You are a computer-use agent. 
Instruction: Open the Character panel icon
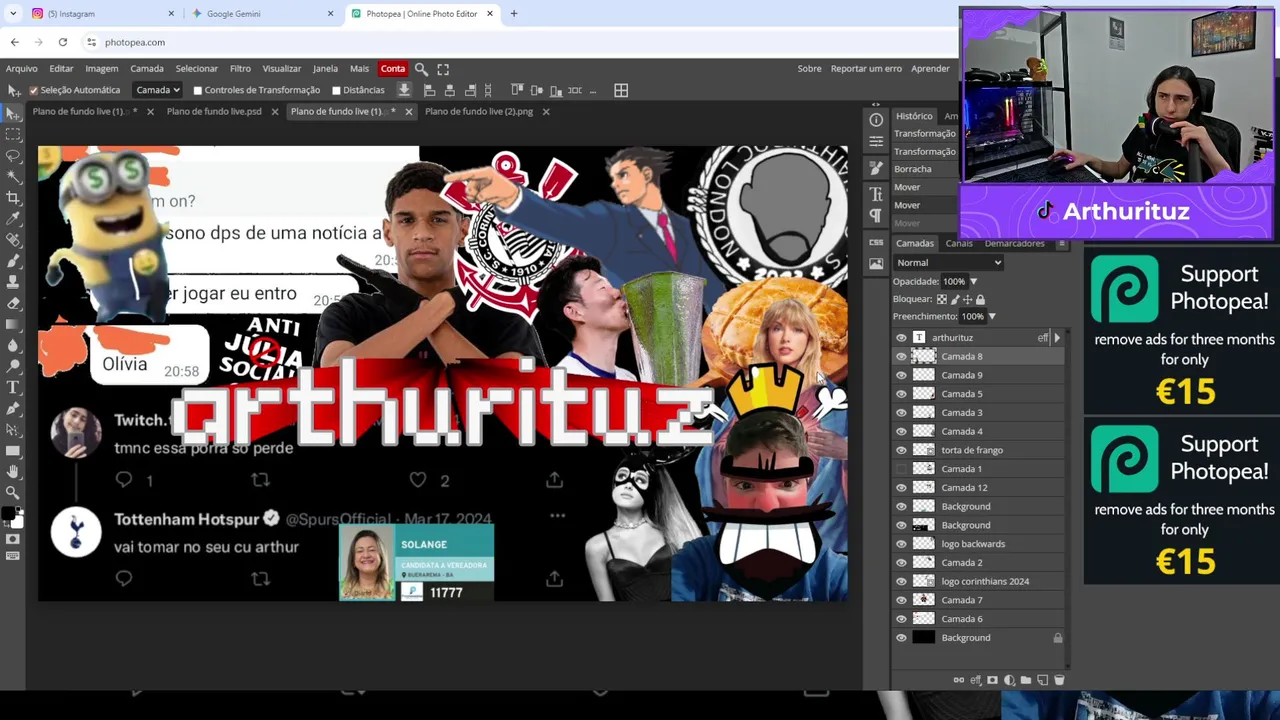tap(876, 194)
